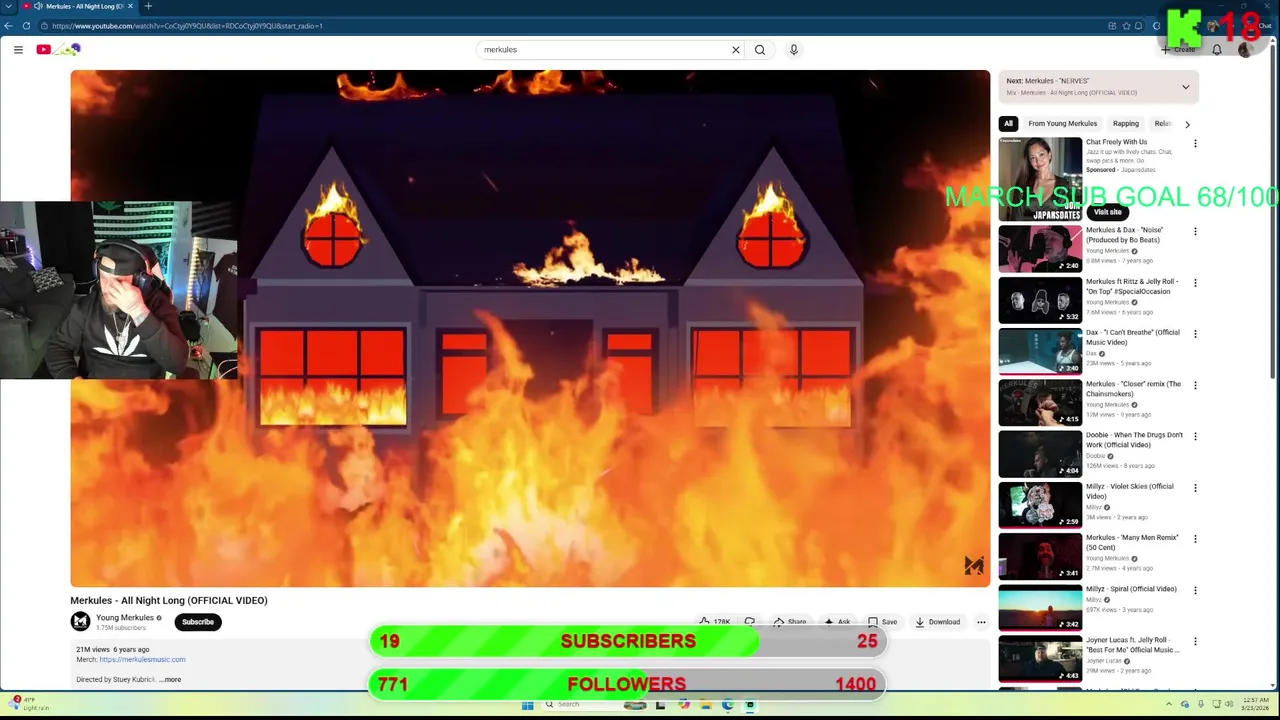
Task: Open options menu for Chat Freely ad
Action: 1195,143
